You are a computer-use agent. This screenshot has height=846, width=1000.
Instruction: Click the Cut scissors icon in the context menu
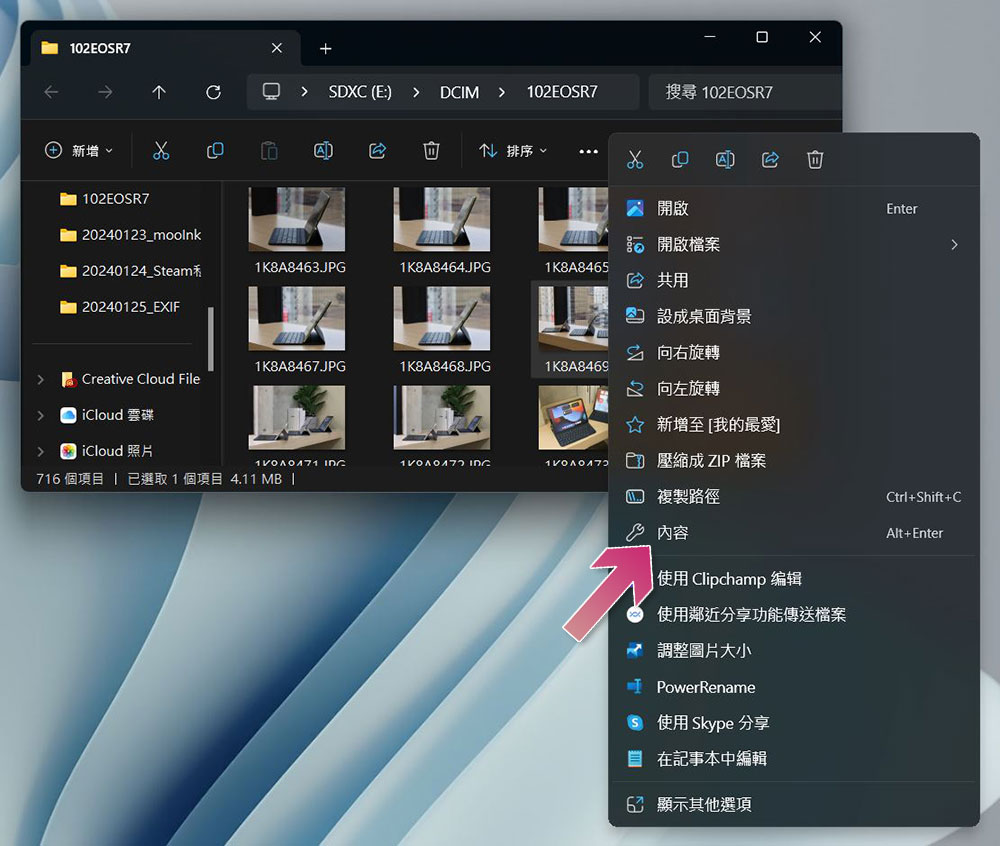(x=635, y=159)
